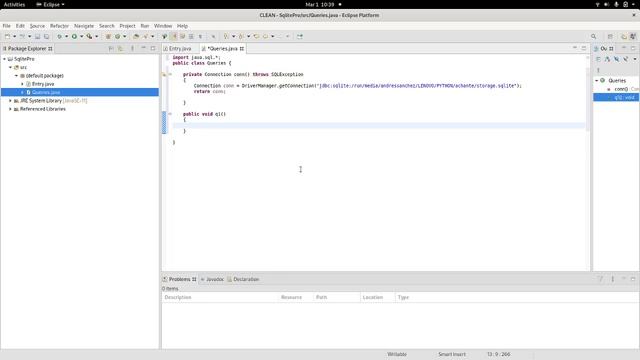Viewport: 640px width, 360px height.
Task: Click the New Java Class icon
Action: 118,36
